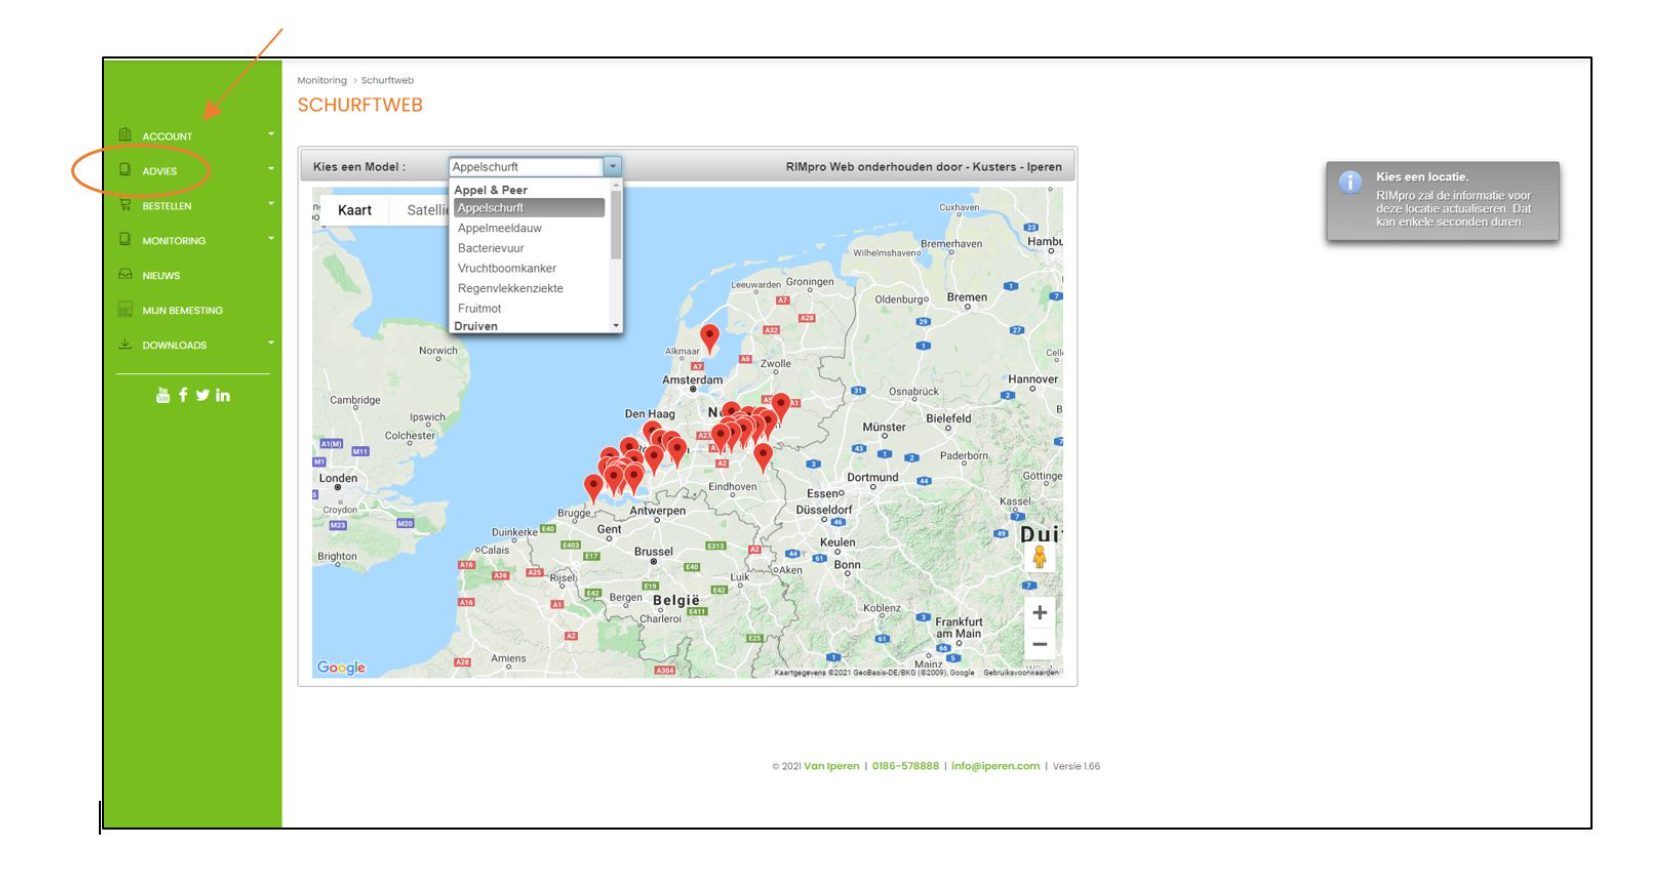This screenshot has width=1673, height=887.
Task: Click the Bestellen shopping cart icon
Action: coord(125,205)
